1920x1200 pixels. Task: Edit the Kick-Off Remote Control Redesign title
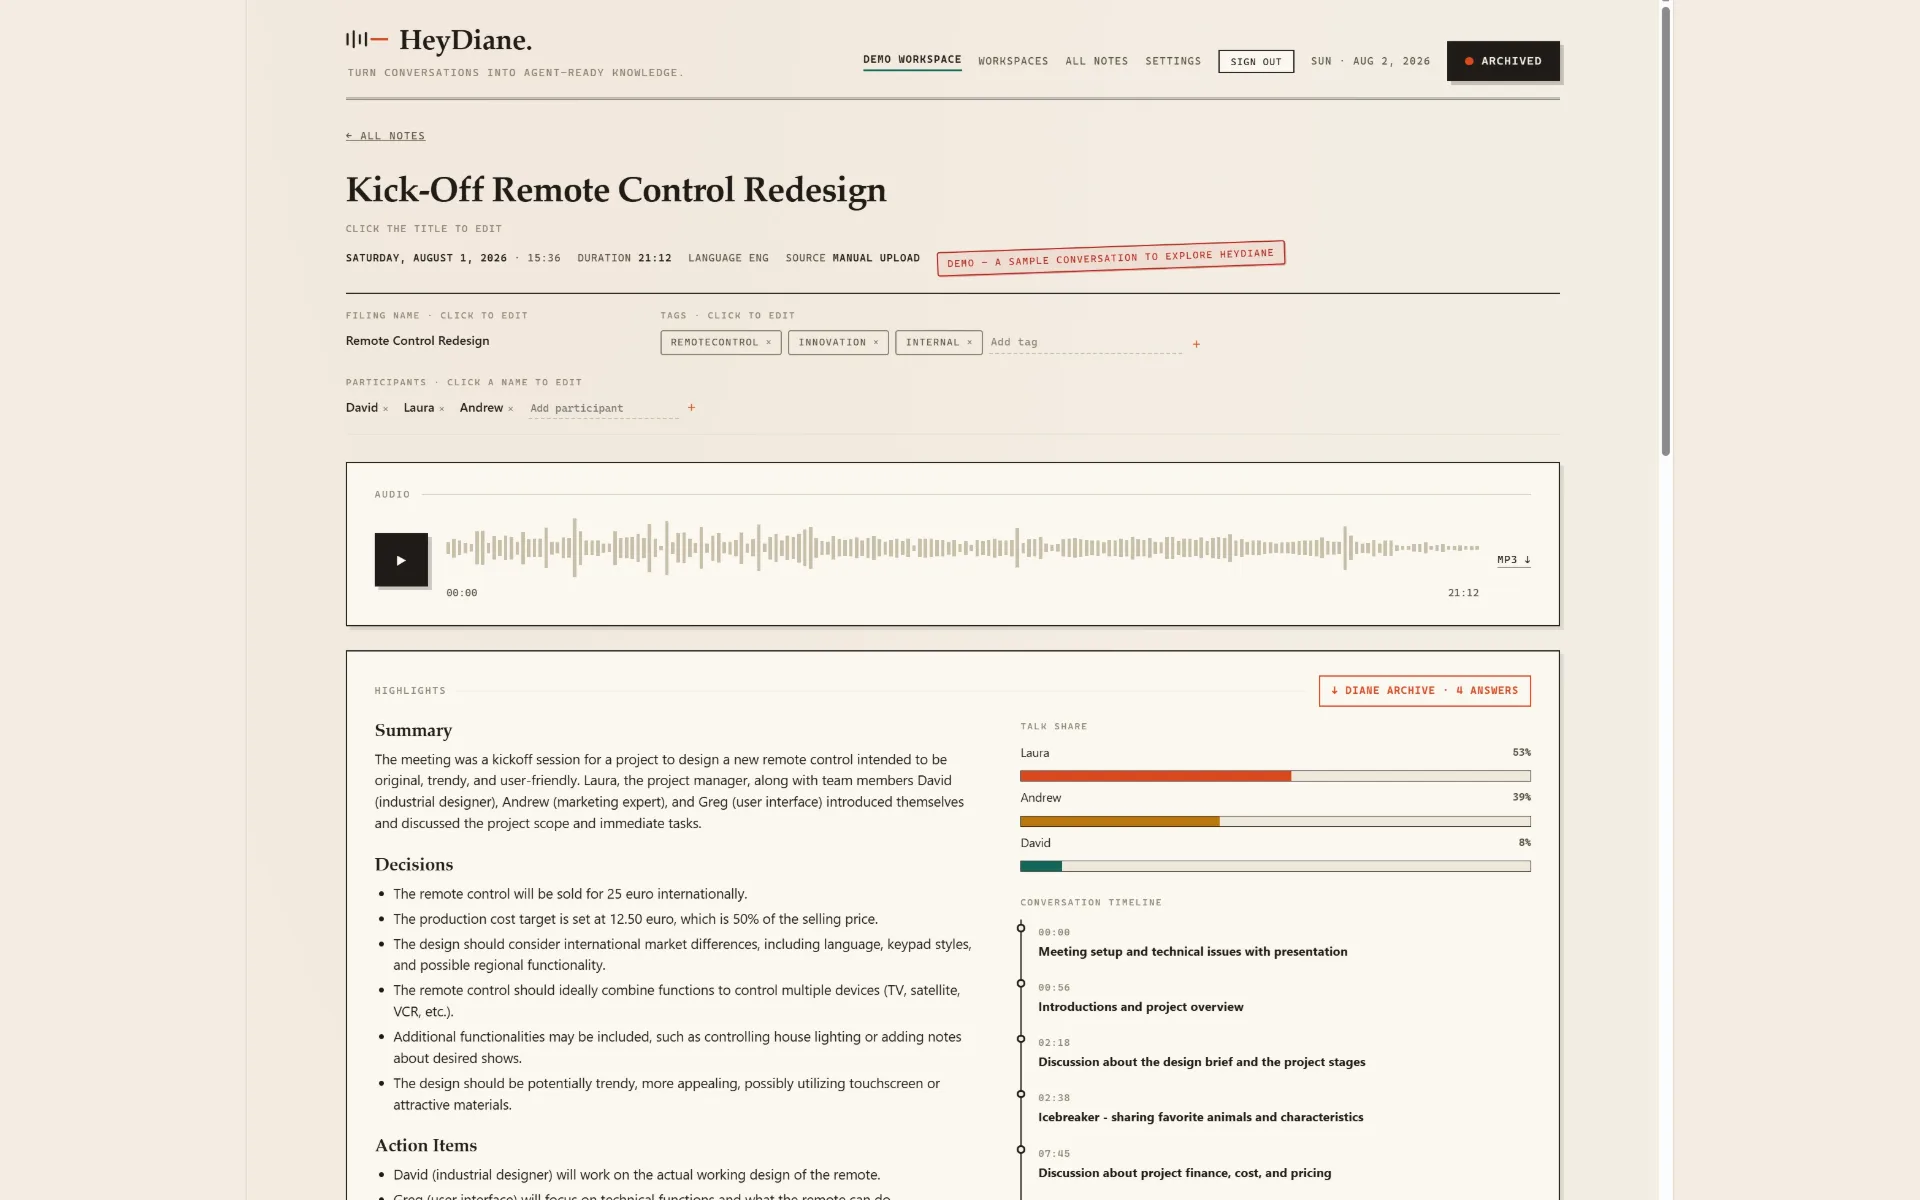click(616, 190)
